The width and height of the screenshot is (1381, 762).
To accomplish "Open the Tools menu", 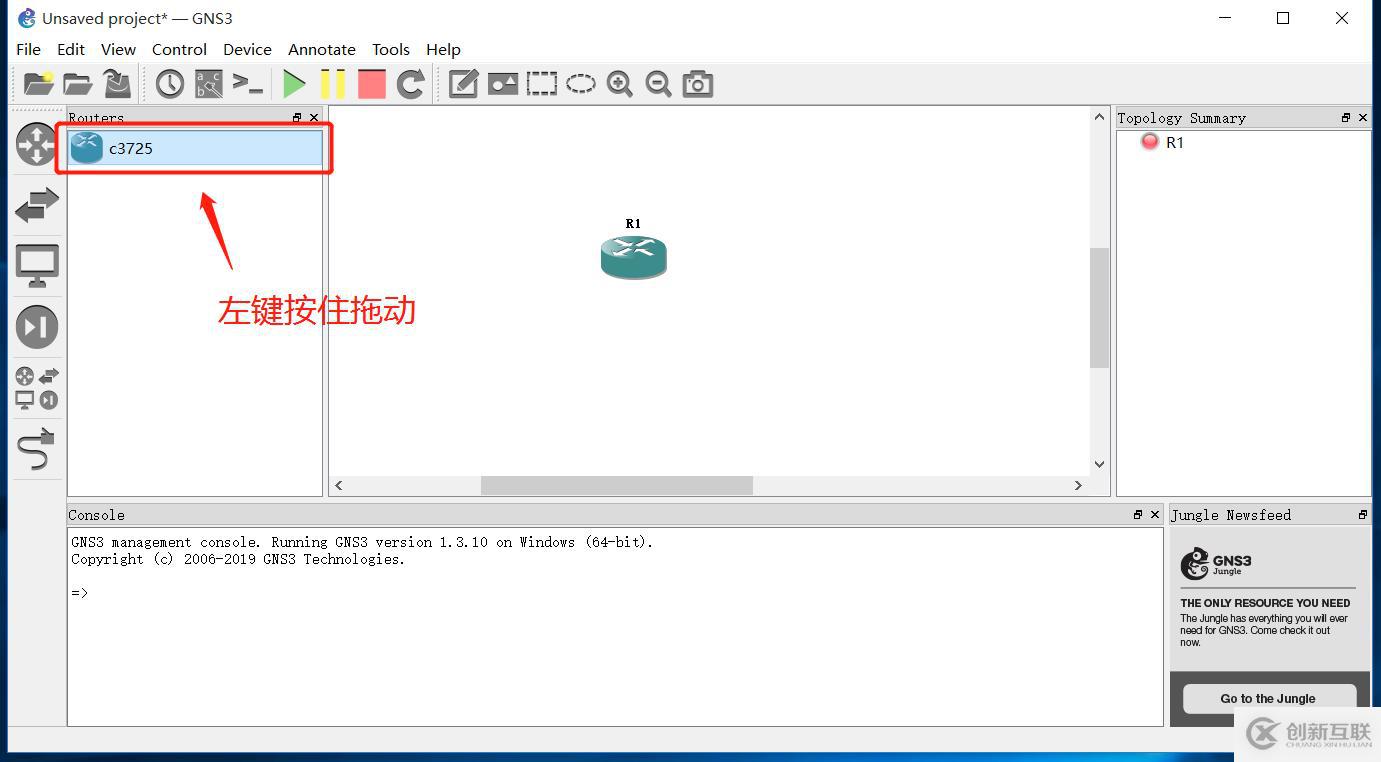I will pyautogui.click(x=391, y=49).
